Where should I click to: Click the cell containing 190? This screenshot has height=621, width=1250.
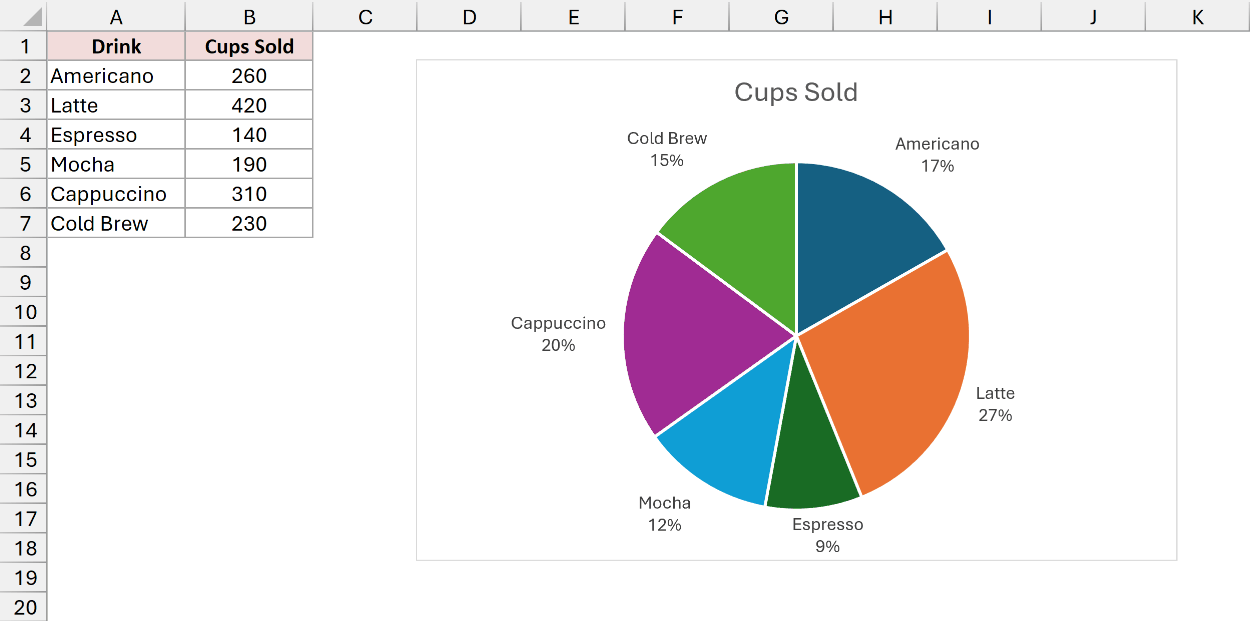coord(249,164)
